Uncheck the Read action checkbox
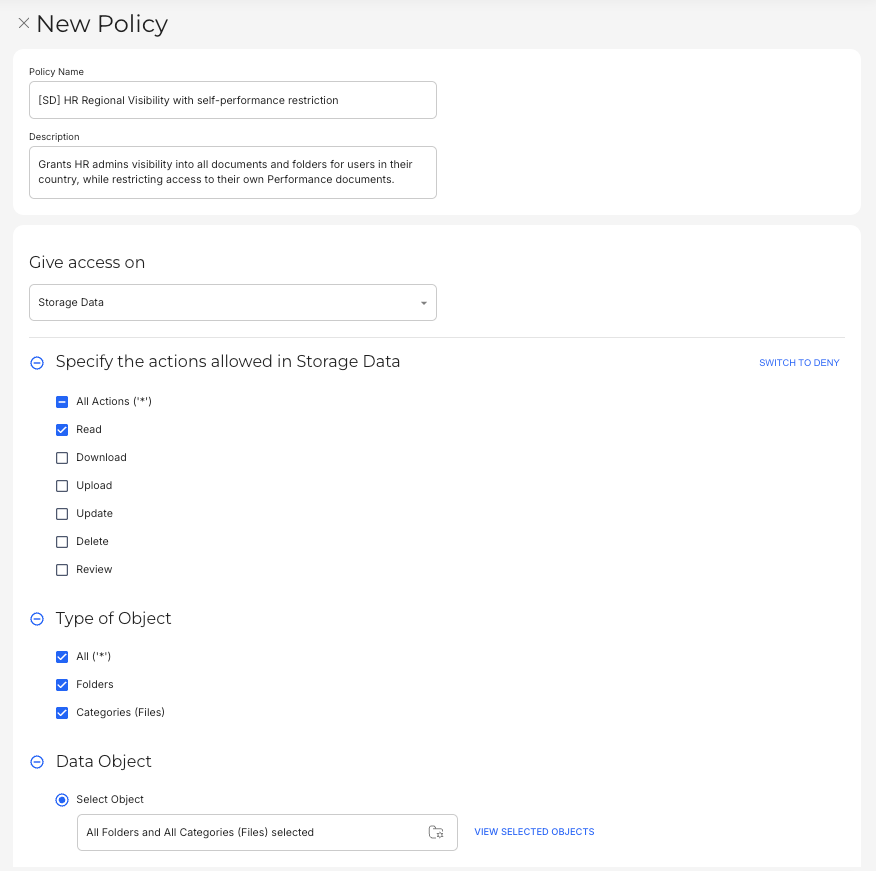Viewport: 876px width, 871px height. coord(62,430)
